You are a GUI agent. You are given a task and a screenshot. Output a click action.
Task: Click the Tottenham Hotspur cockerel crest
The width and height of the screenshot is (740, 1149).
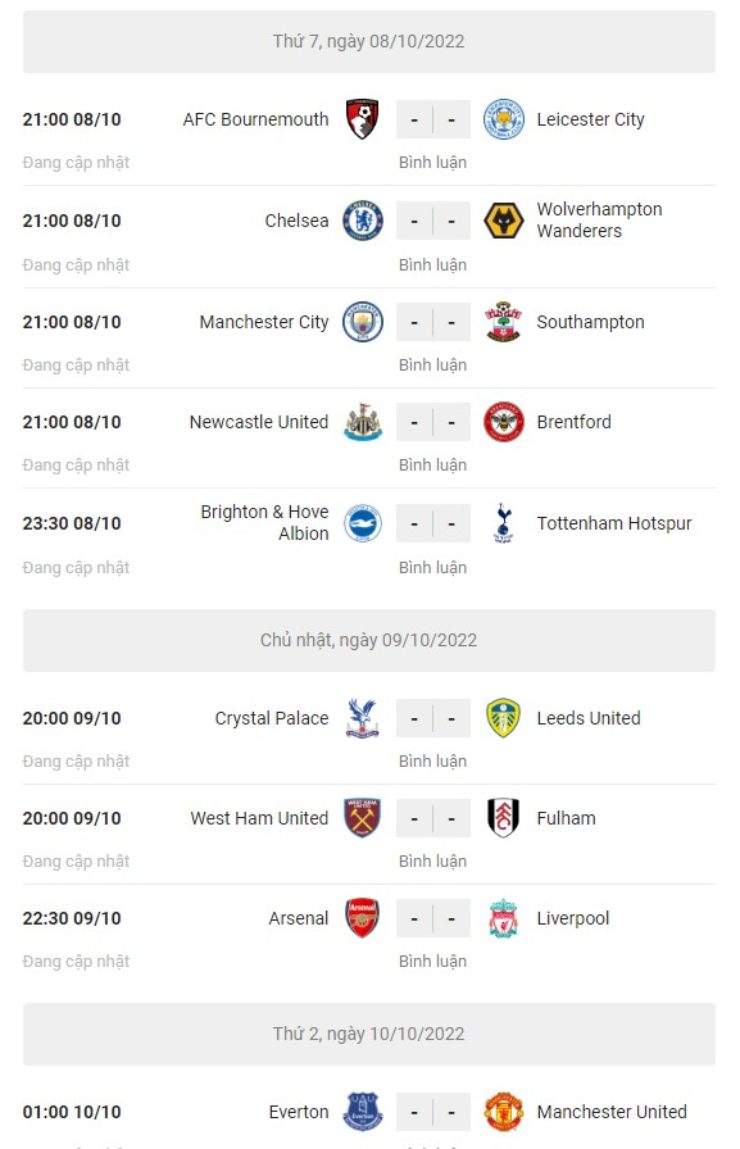[504, 523]
